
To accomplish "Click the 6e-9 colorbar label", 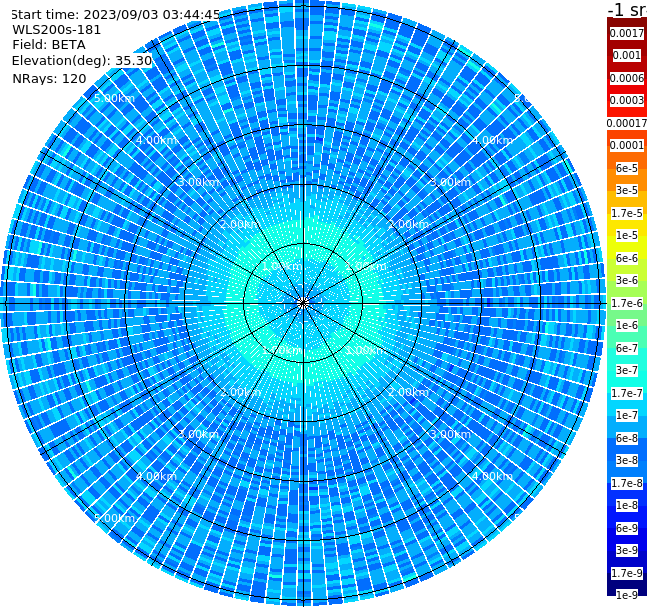I will pos(627,528).
